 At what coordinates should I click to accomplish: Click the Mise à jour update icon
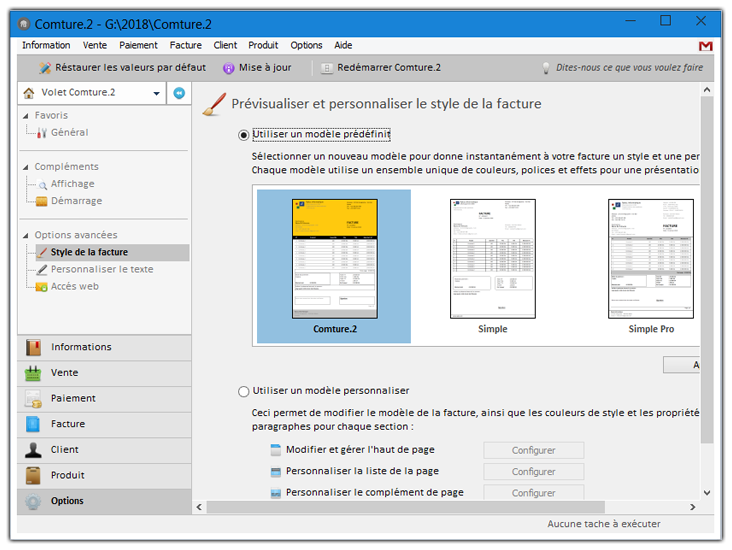coord(229,68)
